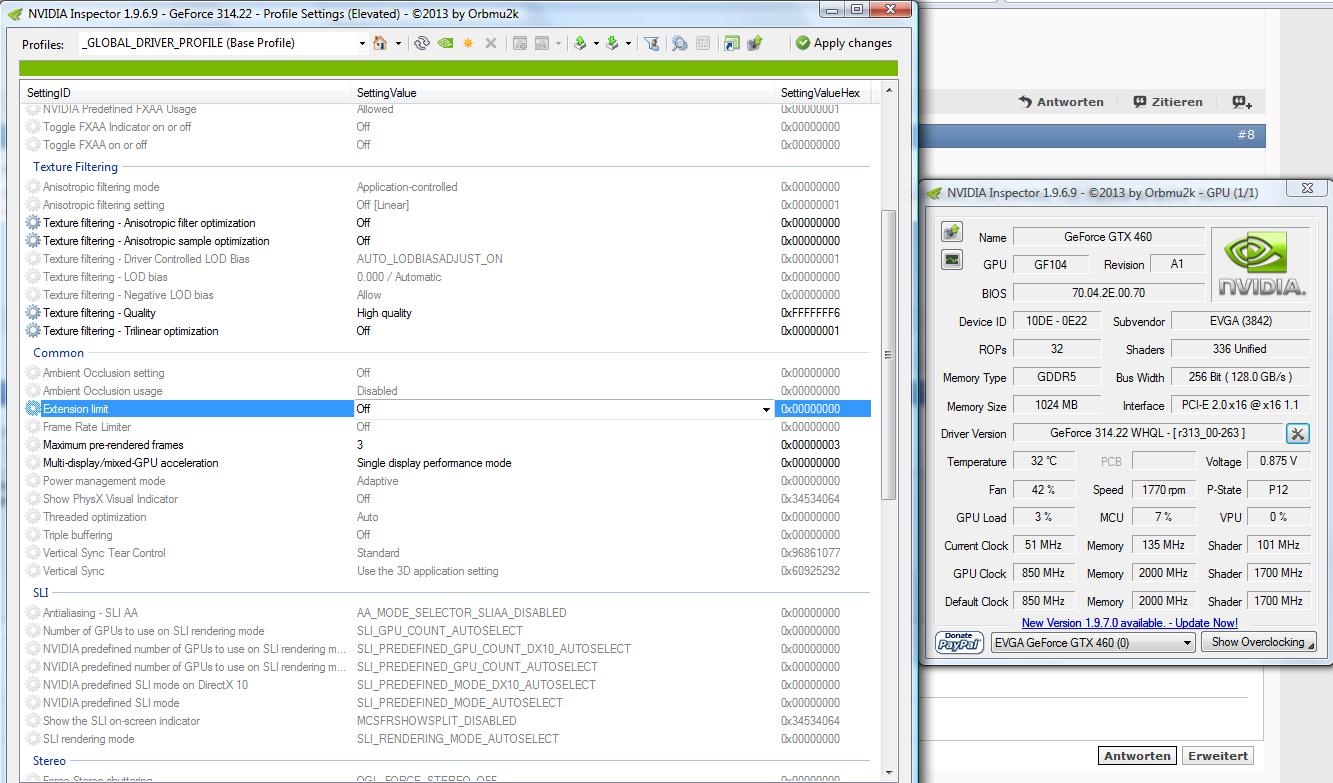This screenshot has height=783, width=1333.
Task: Click the green export profiles arrow icon
Action: [x=580, y=43]
